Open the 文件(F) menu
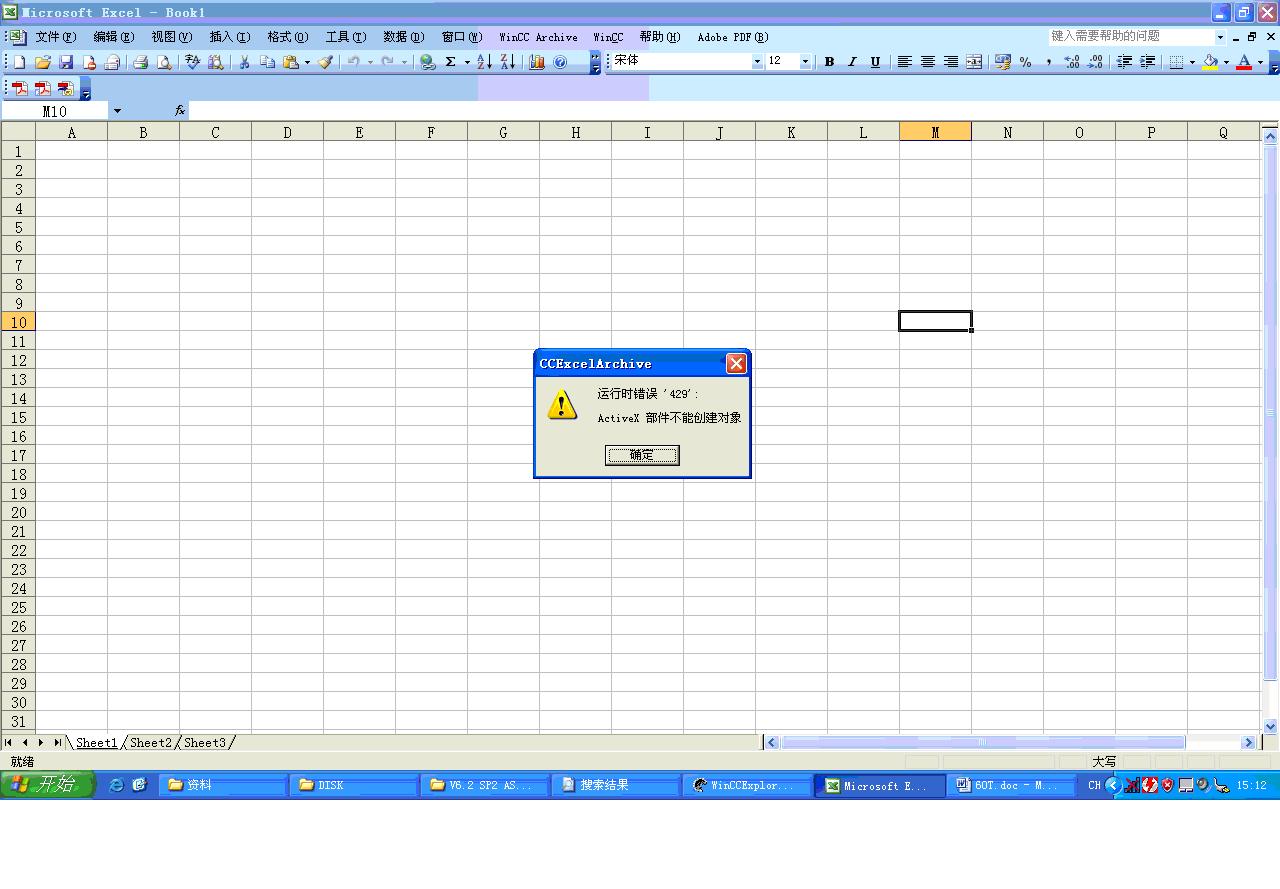 55,37
